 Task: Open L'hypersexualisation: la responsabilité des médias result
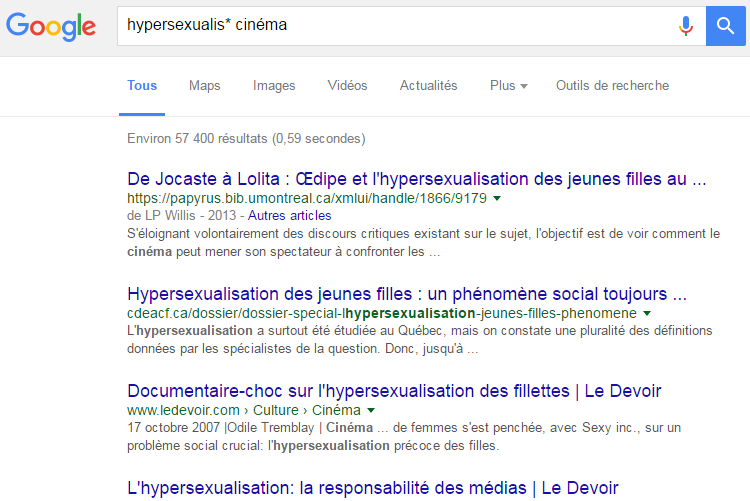click(373, 488)
